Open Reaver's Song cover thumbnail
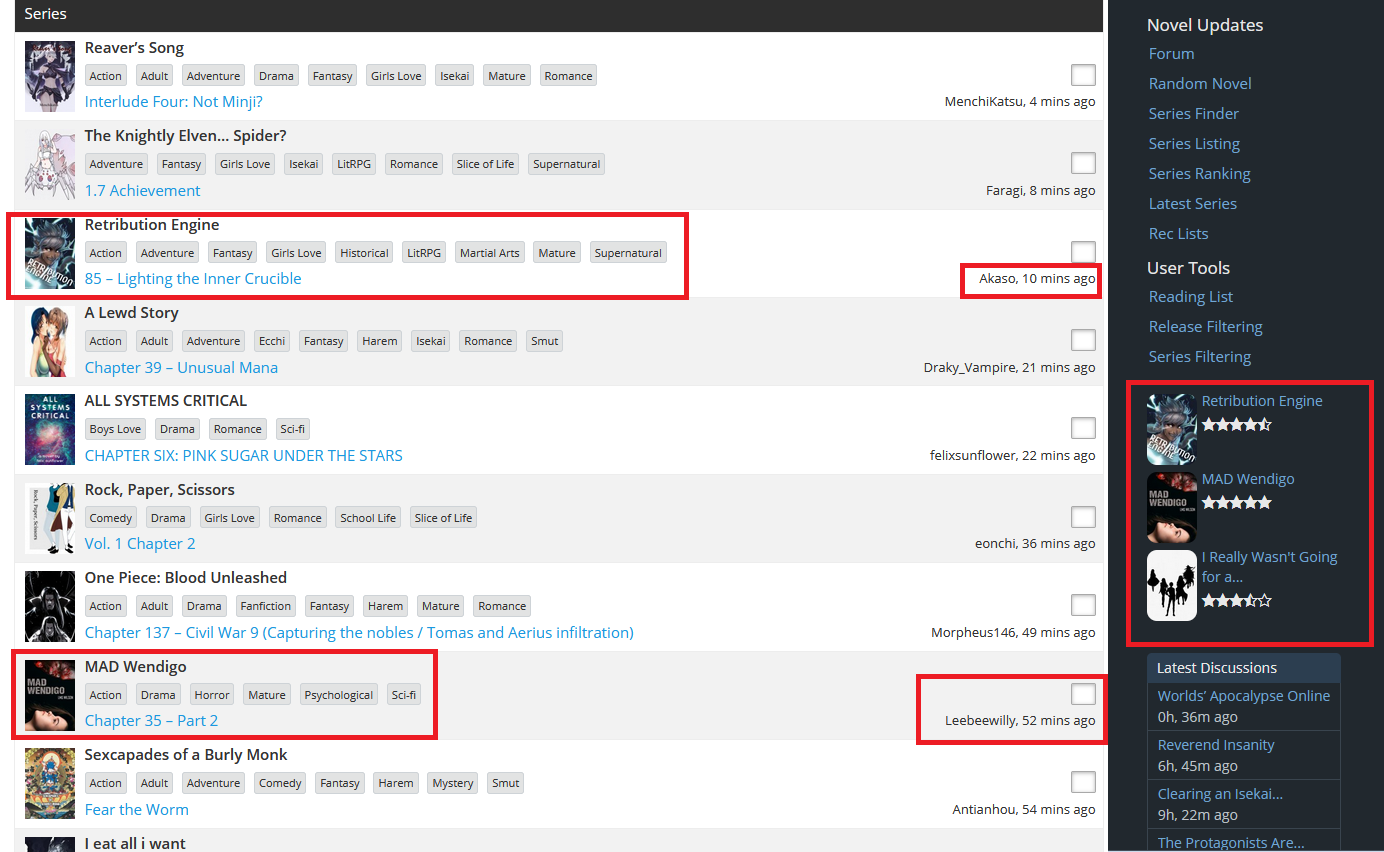This screenshot has width=1384, height=852. pyautogui.click(x=50, y=76)
